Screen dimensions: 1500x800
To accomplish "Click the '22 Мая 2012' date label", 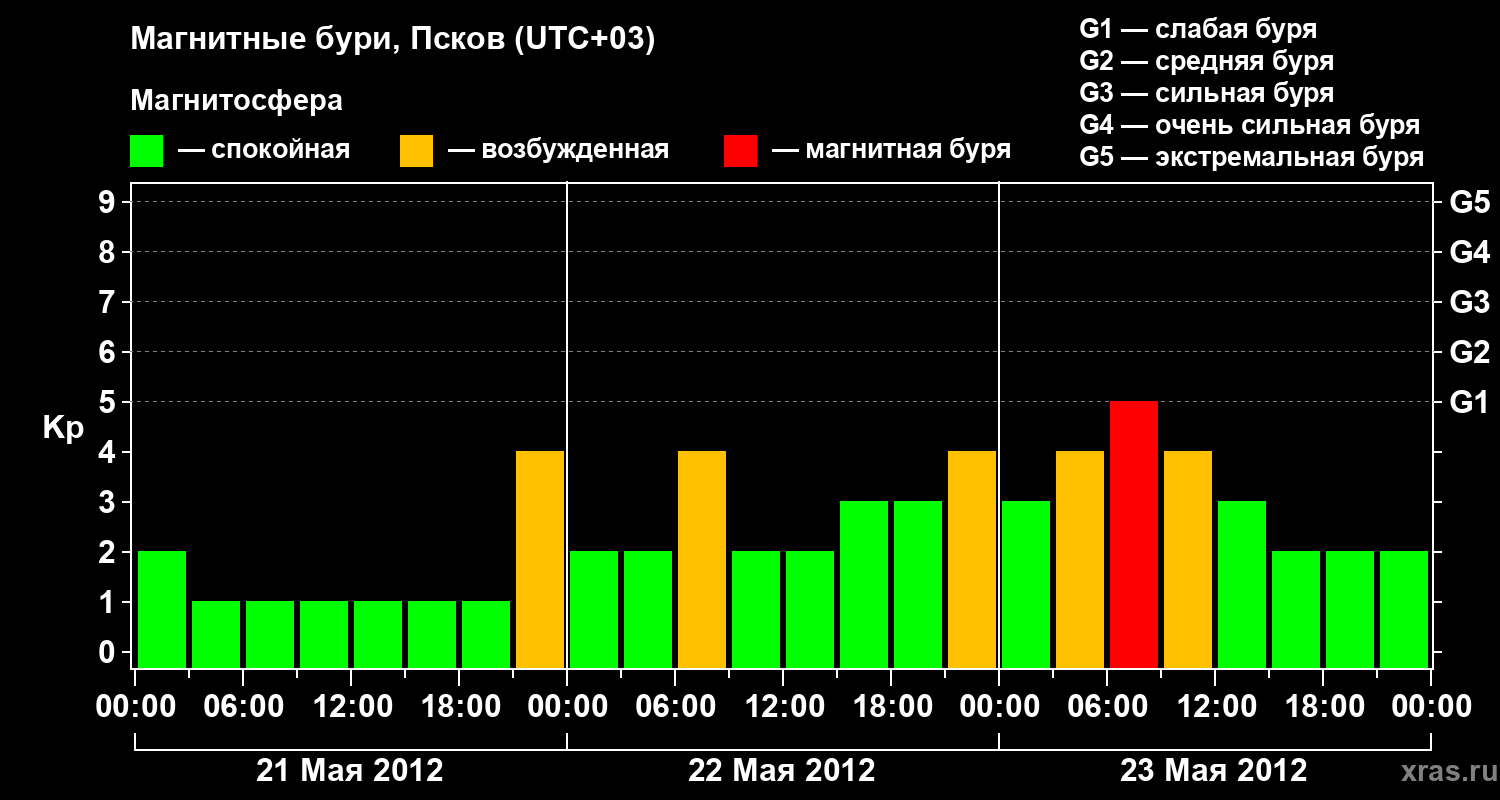I will [x=782, y=770].
